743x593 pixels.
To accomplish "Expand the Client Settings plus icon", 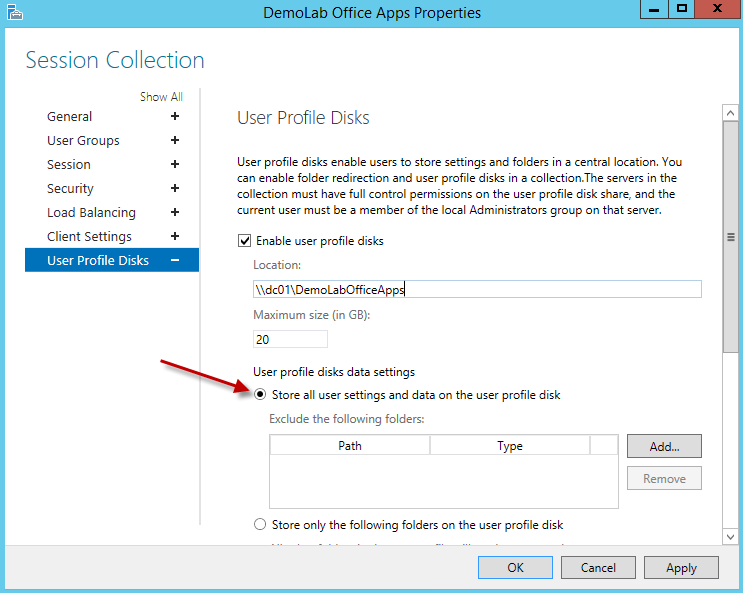I will (x=175, y=237).
